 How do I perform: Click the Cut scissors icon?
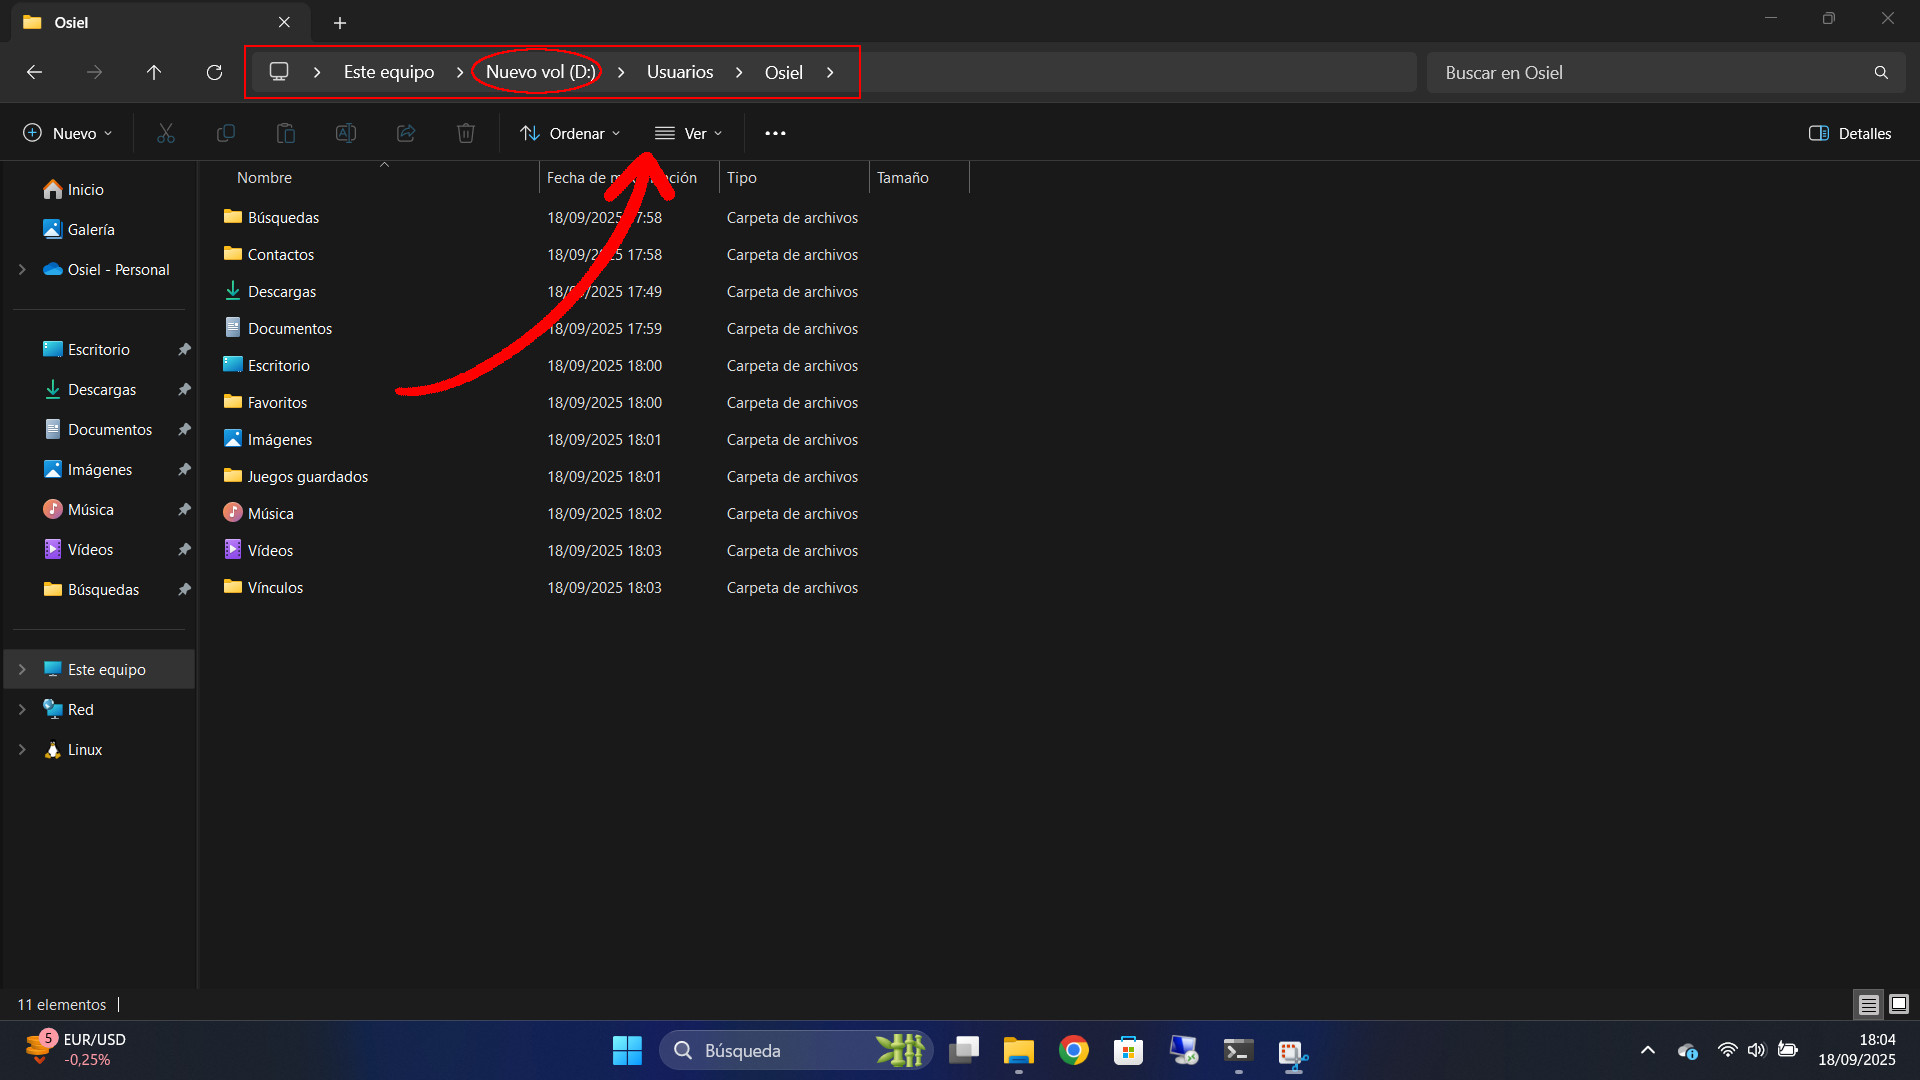[166, 133]
